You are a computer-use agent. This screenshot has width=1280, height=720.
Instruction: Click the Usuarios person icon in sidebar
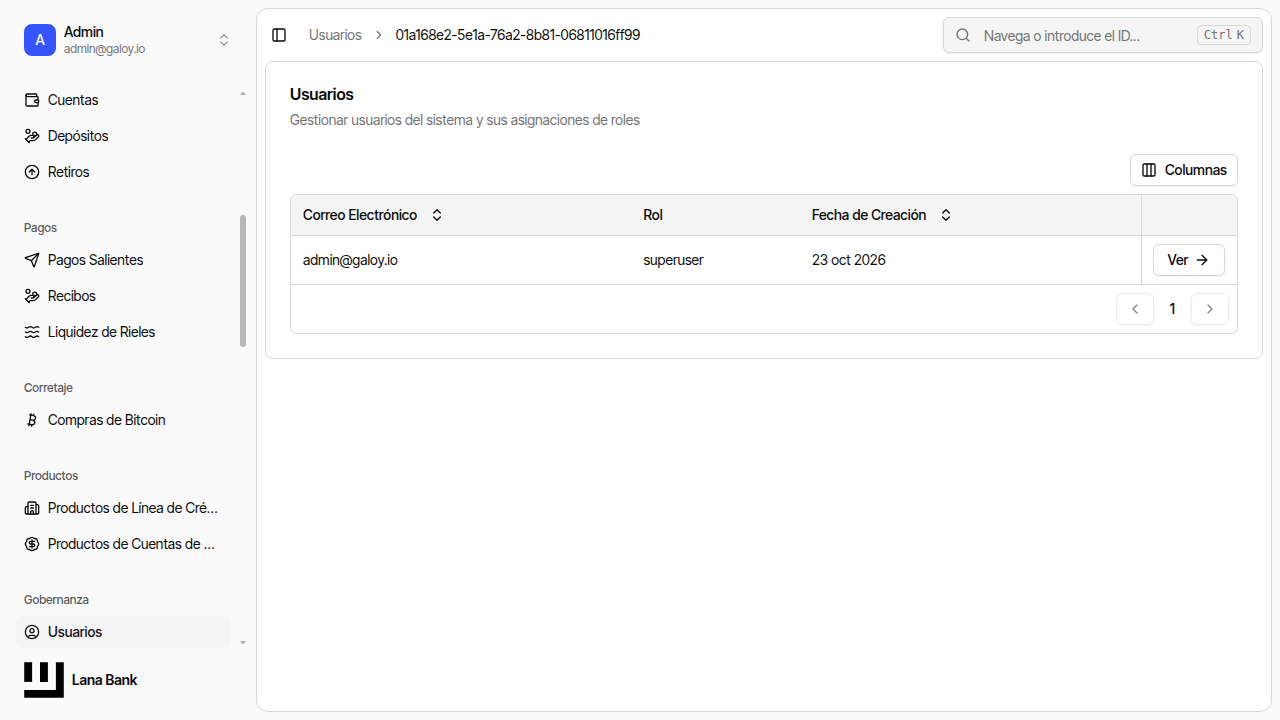pos(31,632)
